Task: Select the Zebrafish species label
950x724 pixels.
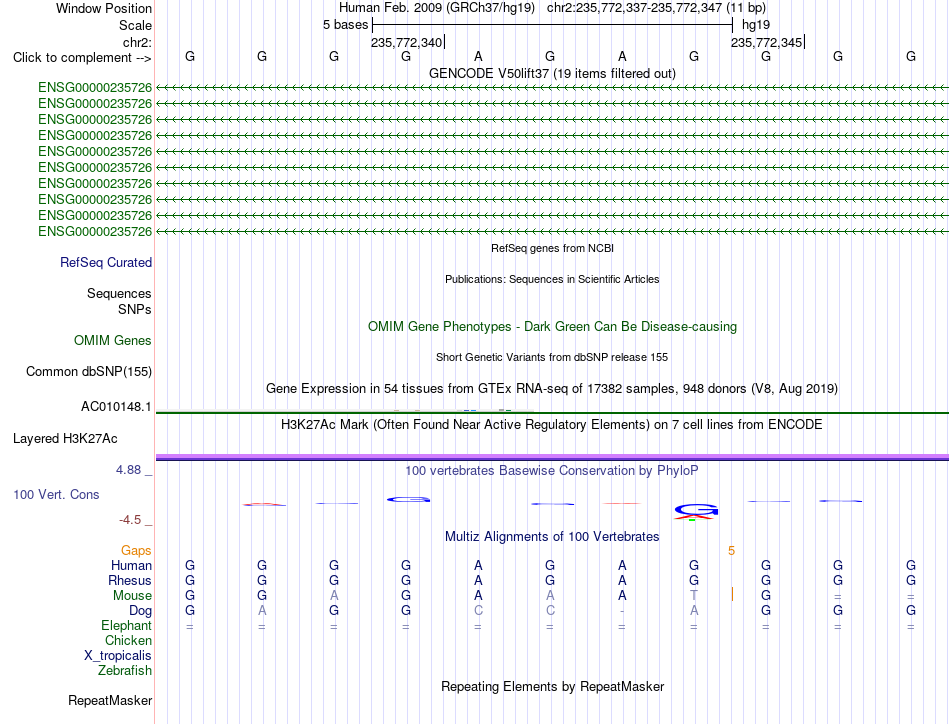Action: click(125, 671)
